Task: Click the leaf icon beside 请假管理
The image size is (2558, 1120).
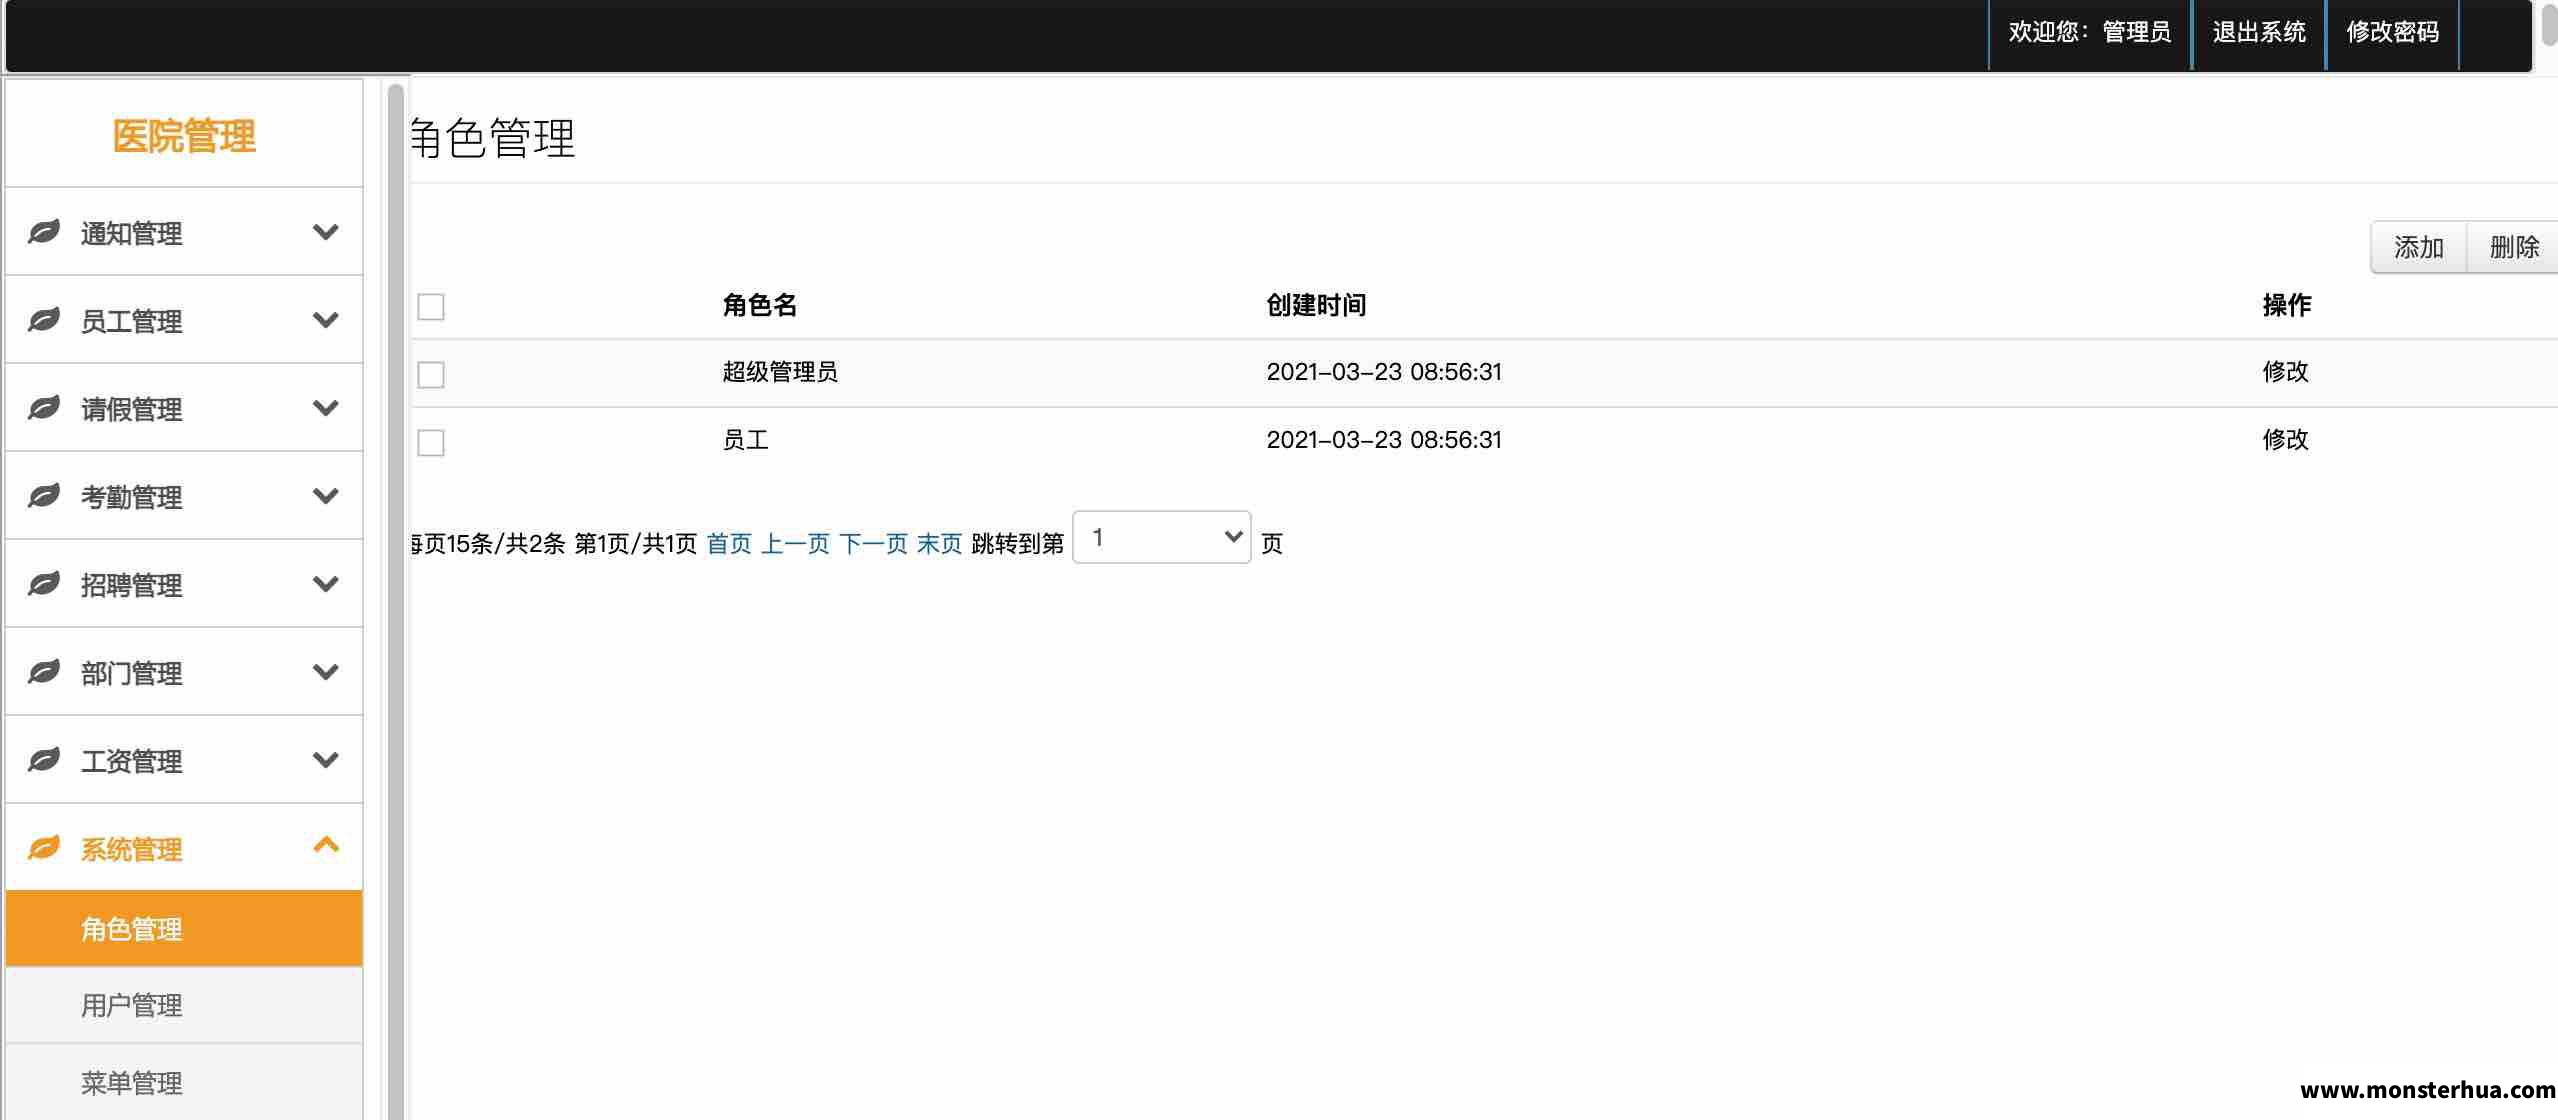Action: [44, 408]
